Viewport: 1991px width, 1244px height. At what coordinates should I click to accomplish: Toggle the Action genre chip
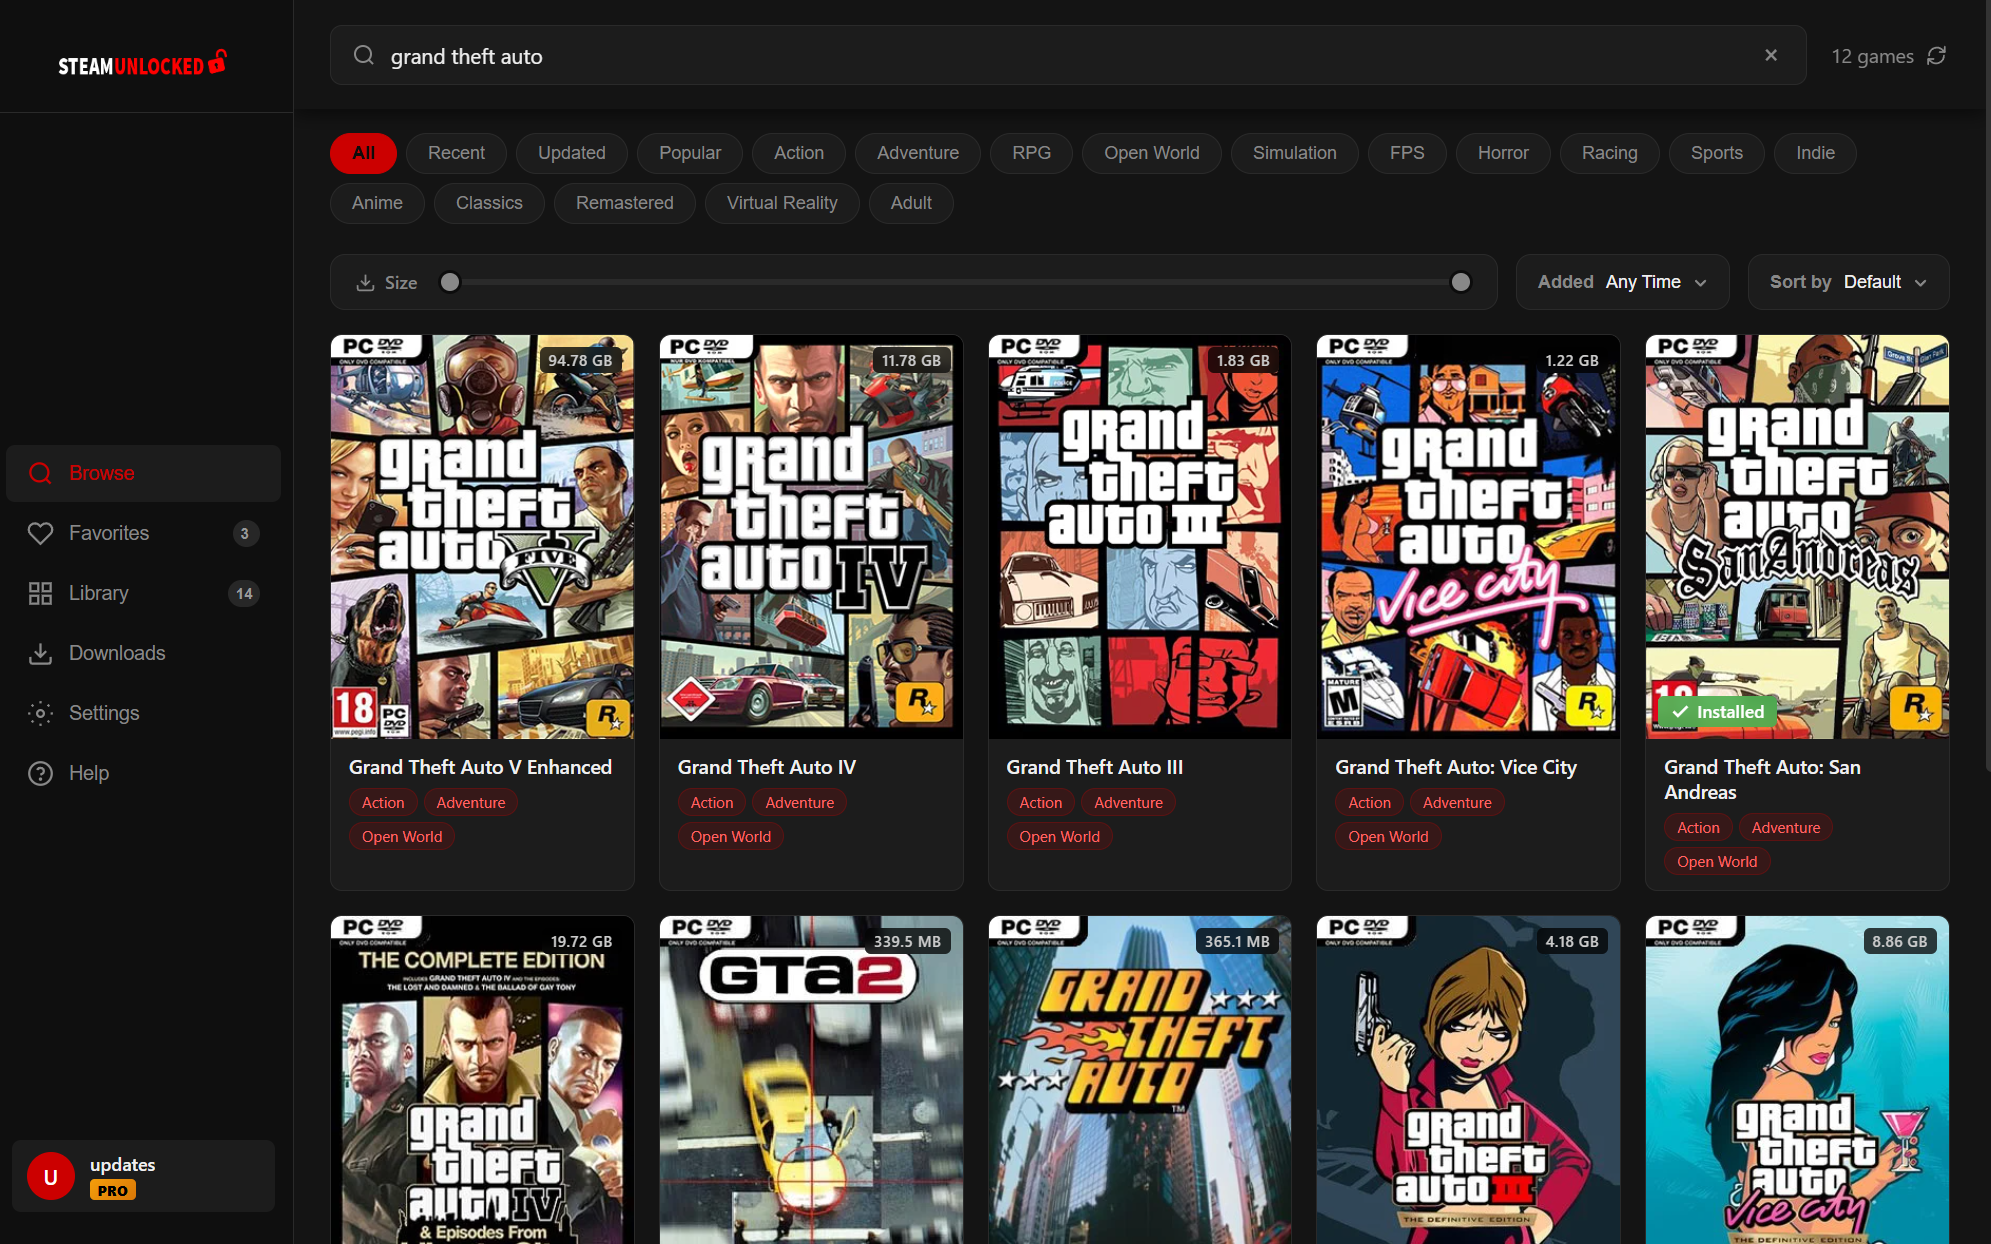pos(799,153)
